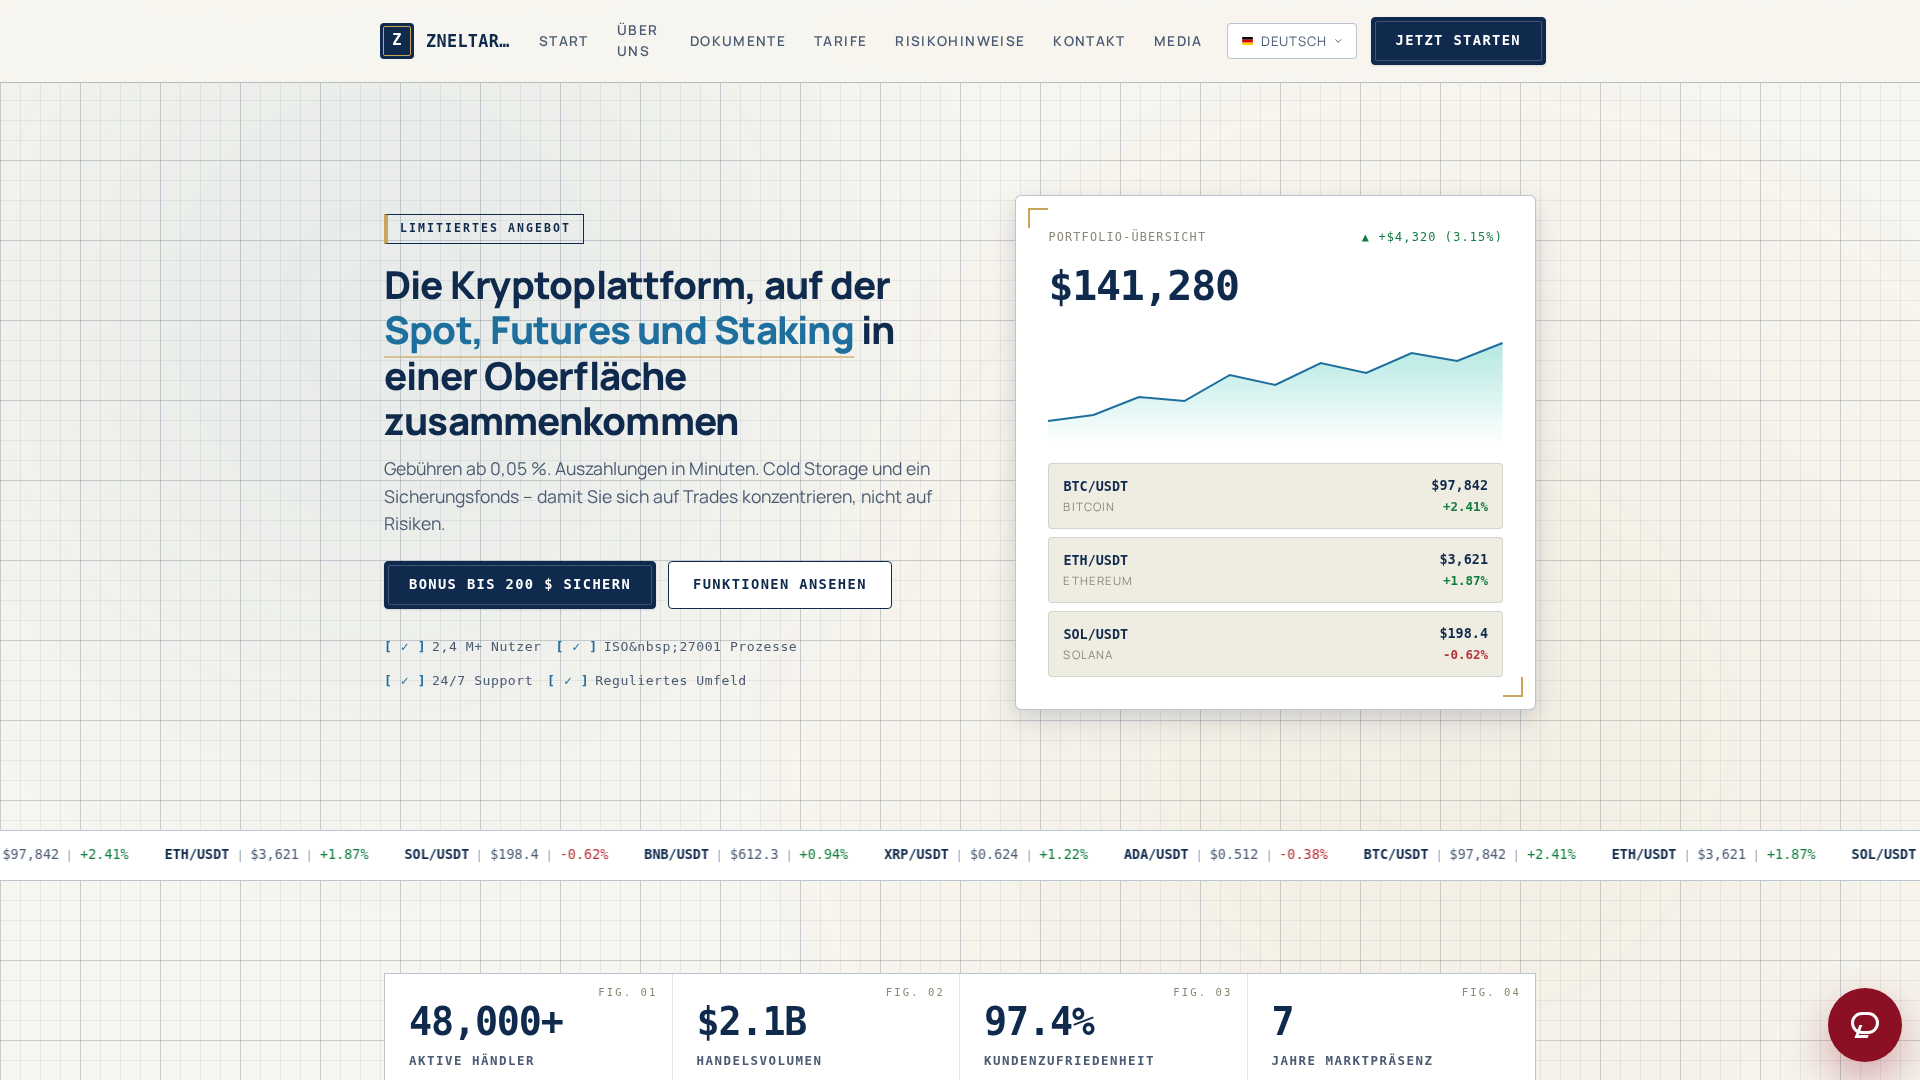Open the Dokumente menu item
The height and width of the screenshot is (1080, 1920).
pyautogui.click(x=737, y=41)
